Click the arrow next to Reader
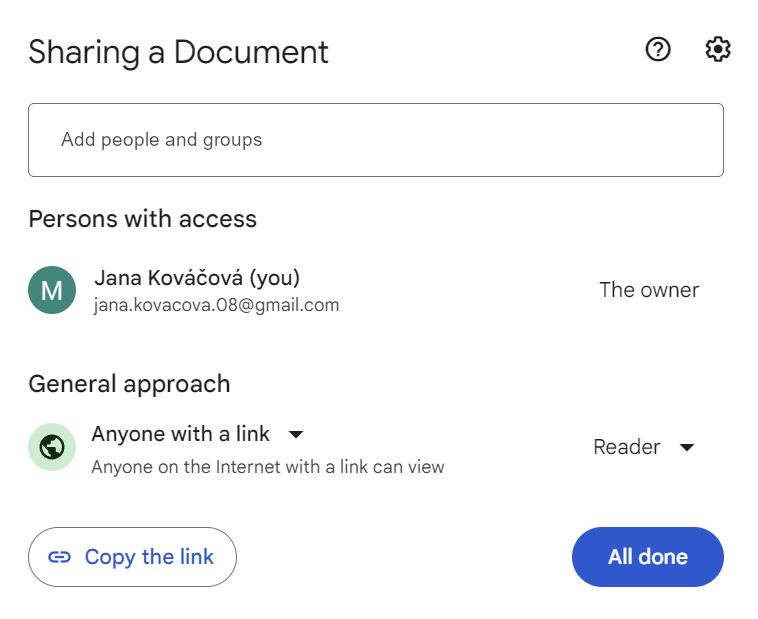Viewport: 758px width, 619px height. [x=687, y=447]
